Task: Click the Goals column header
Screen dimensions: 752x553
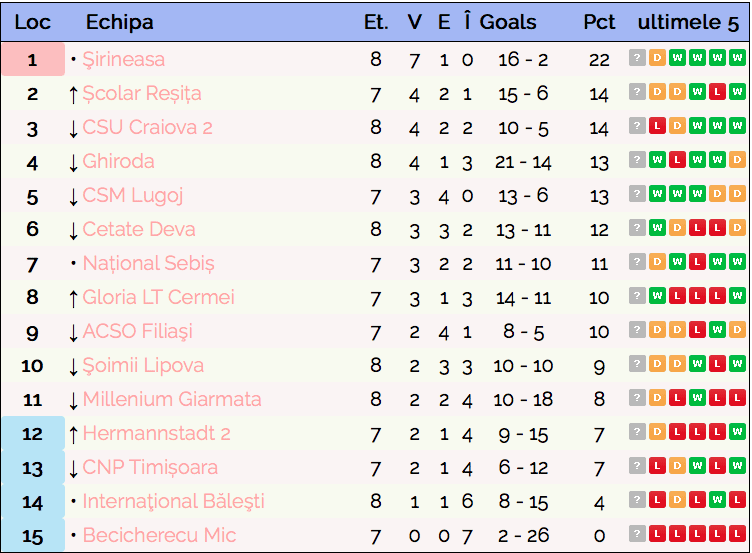Action: (508, 22)
